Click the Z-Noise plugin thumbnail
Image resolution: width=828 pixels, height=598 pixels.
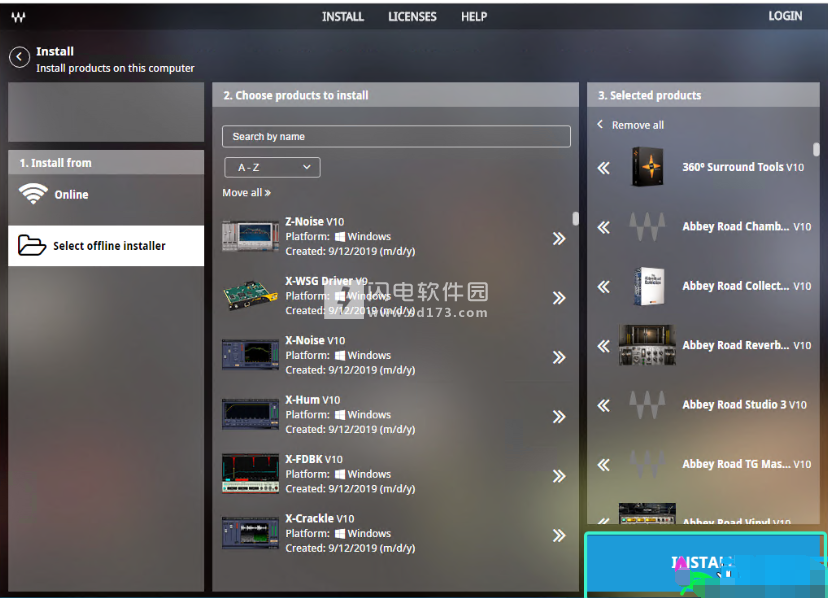tap(250, 236)
